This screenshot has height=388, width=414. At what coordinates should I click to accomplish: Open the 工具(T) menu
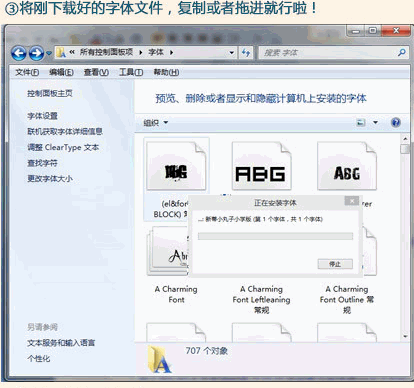click(131, 72)
